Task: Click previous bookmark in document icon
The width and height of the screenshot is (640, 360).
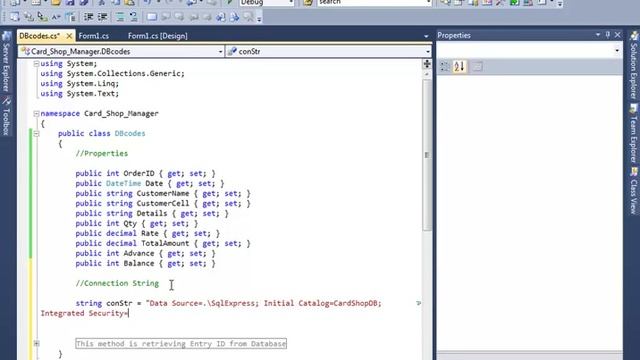Action: pos(221,17)
